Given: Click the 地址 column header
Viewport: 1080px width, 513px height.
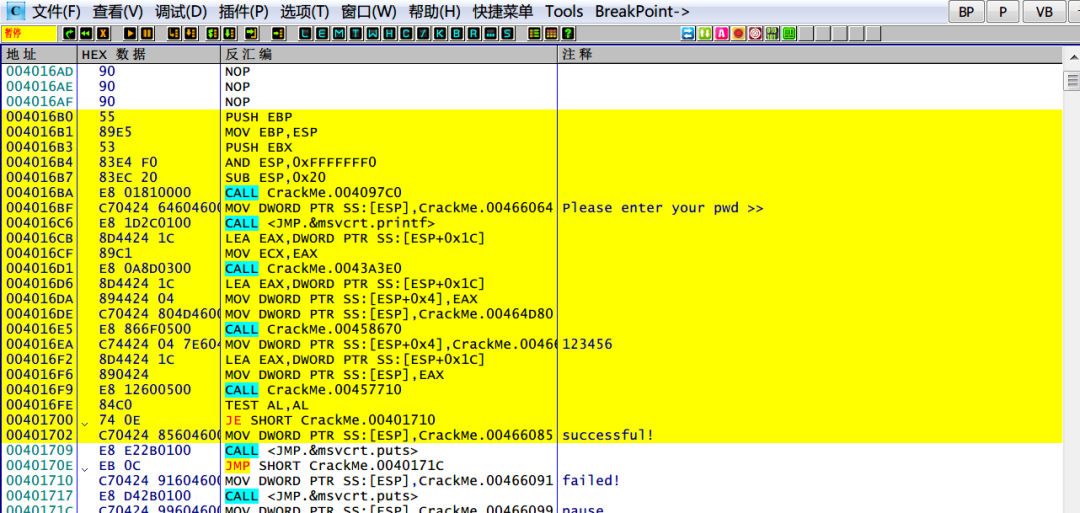Looking at the screenshot, I should point(39,54).
